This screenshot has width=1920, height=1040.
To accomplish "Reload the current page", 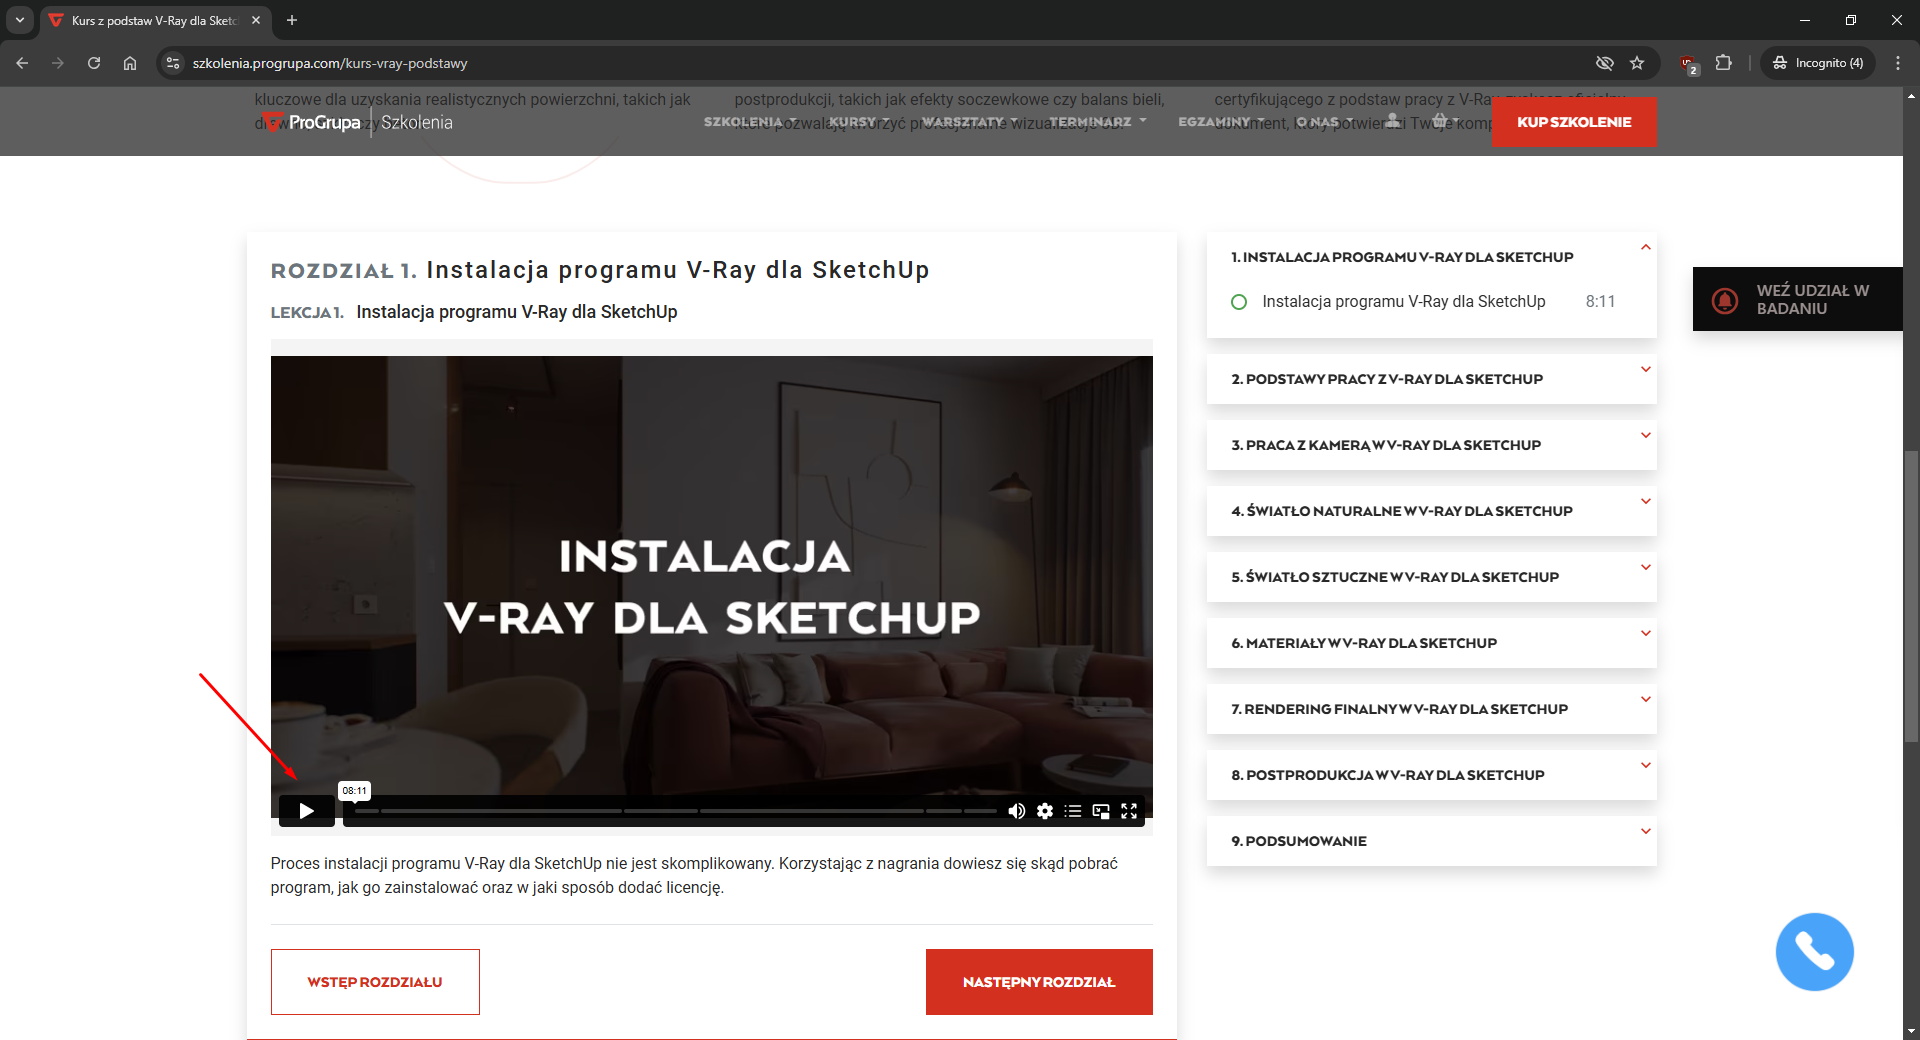I will (x=94, y=63).
